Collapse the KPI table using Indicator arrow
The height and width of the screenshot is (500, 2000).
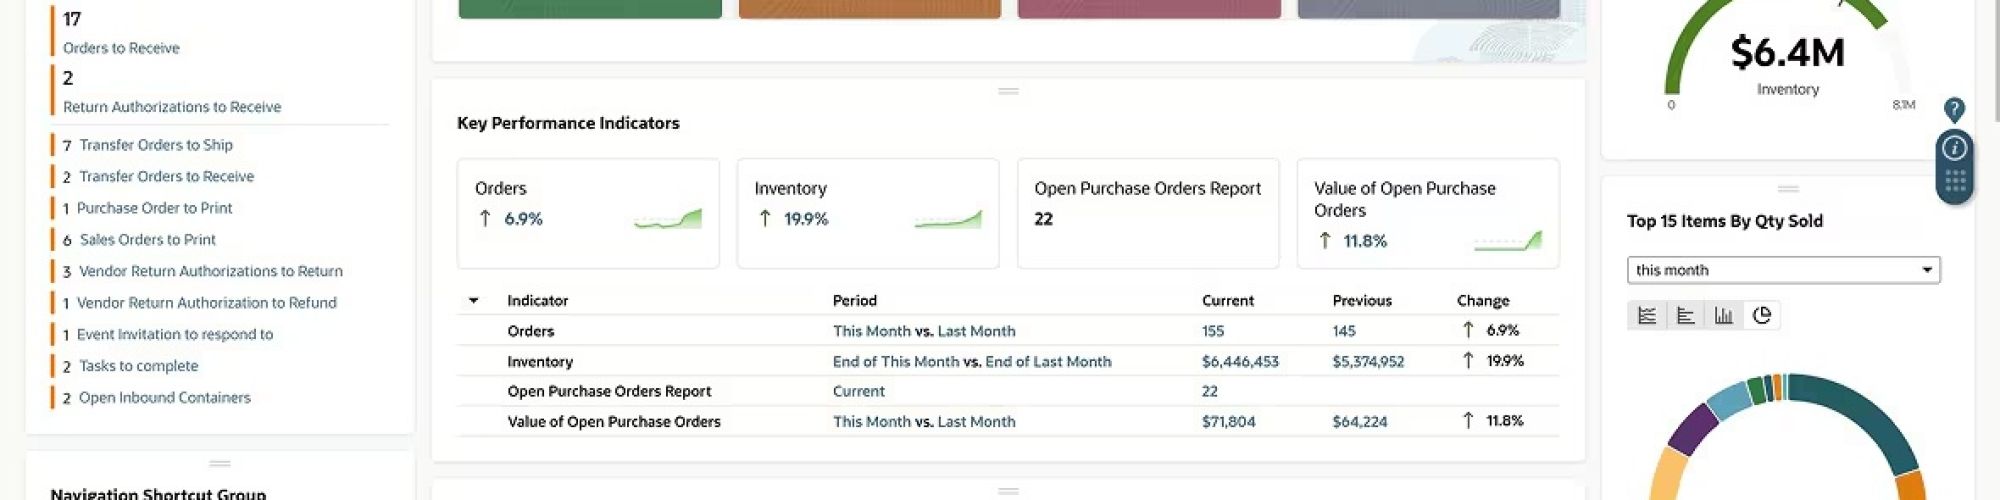474,301
